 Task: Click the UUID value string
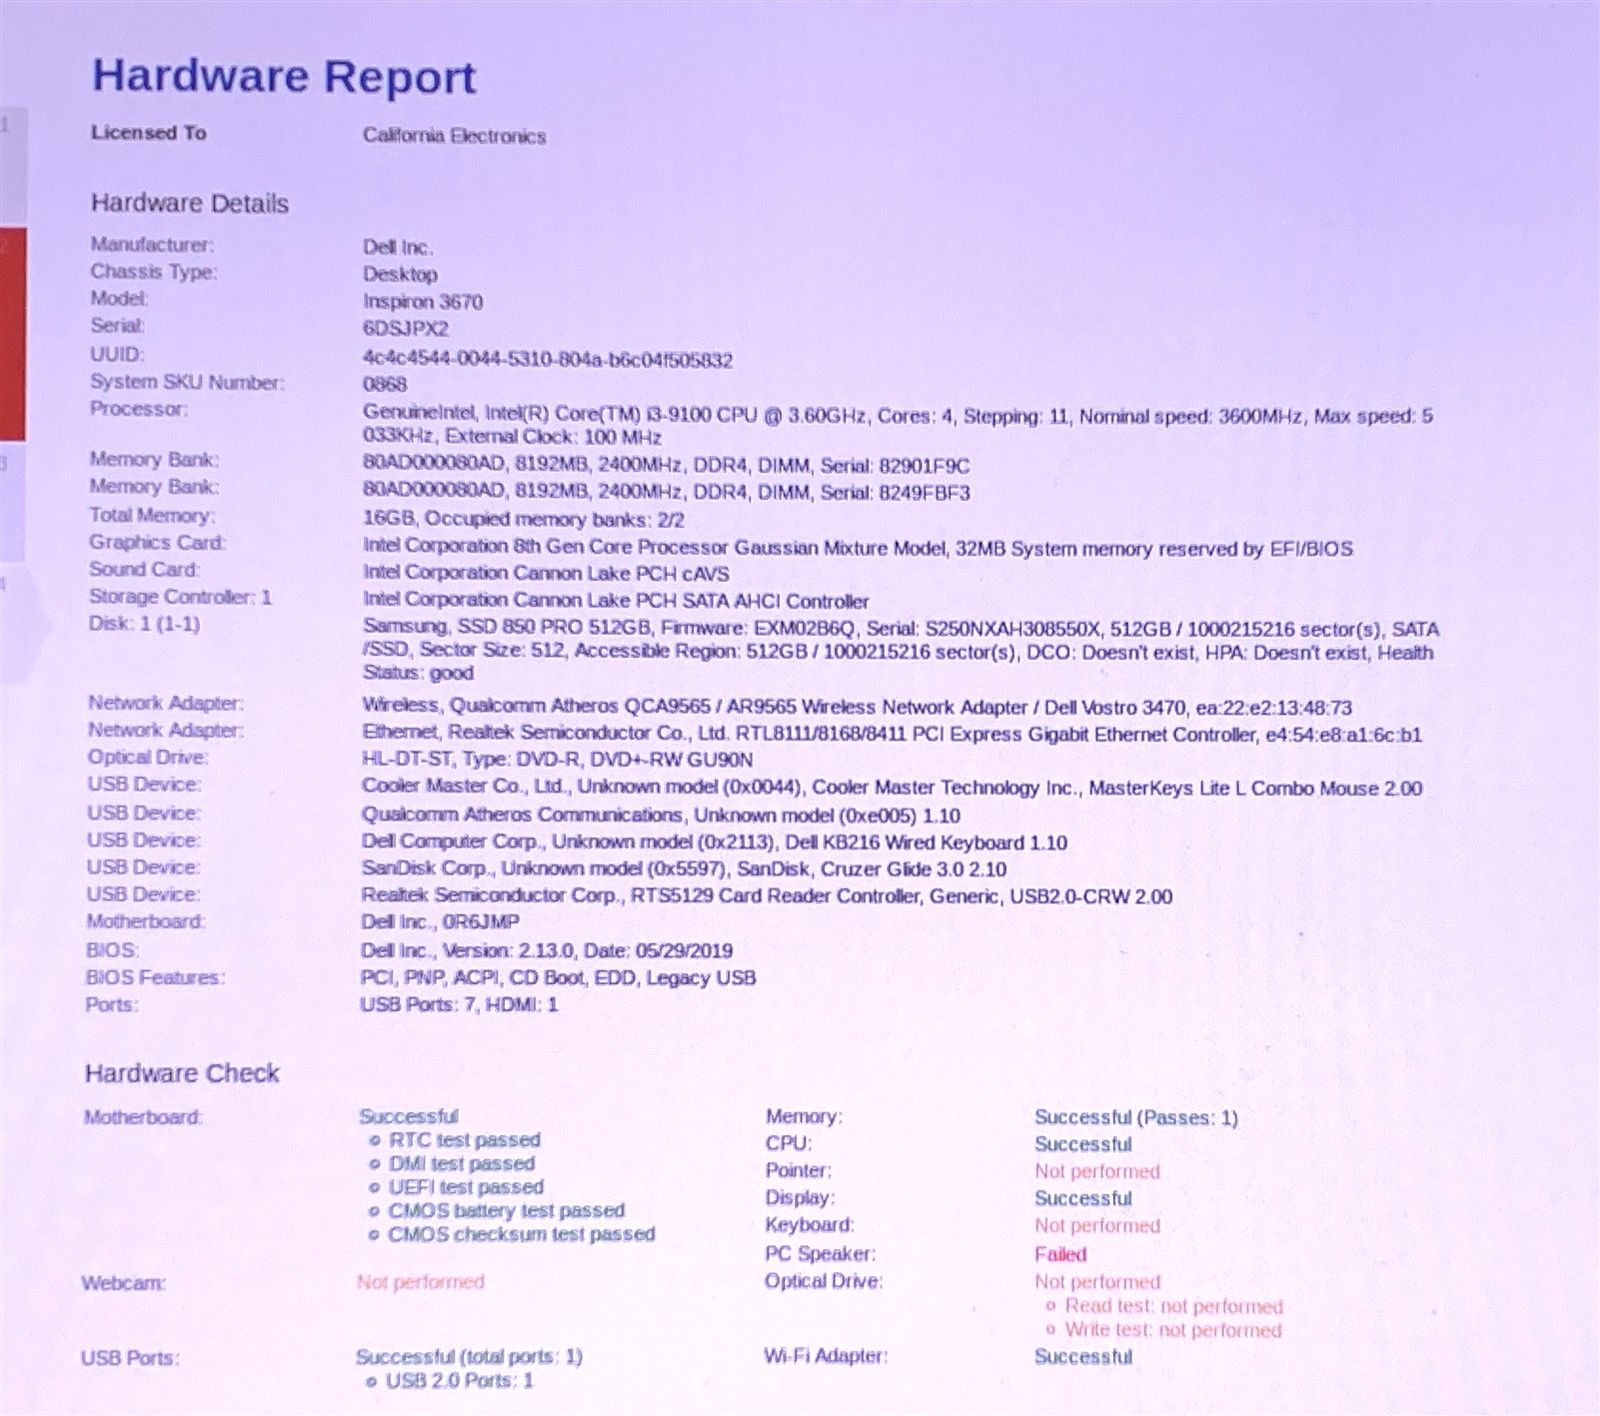tap(547, 359)
